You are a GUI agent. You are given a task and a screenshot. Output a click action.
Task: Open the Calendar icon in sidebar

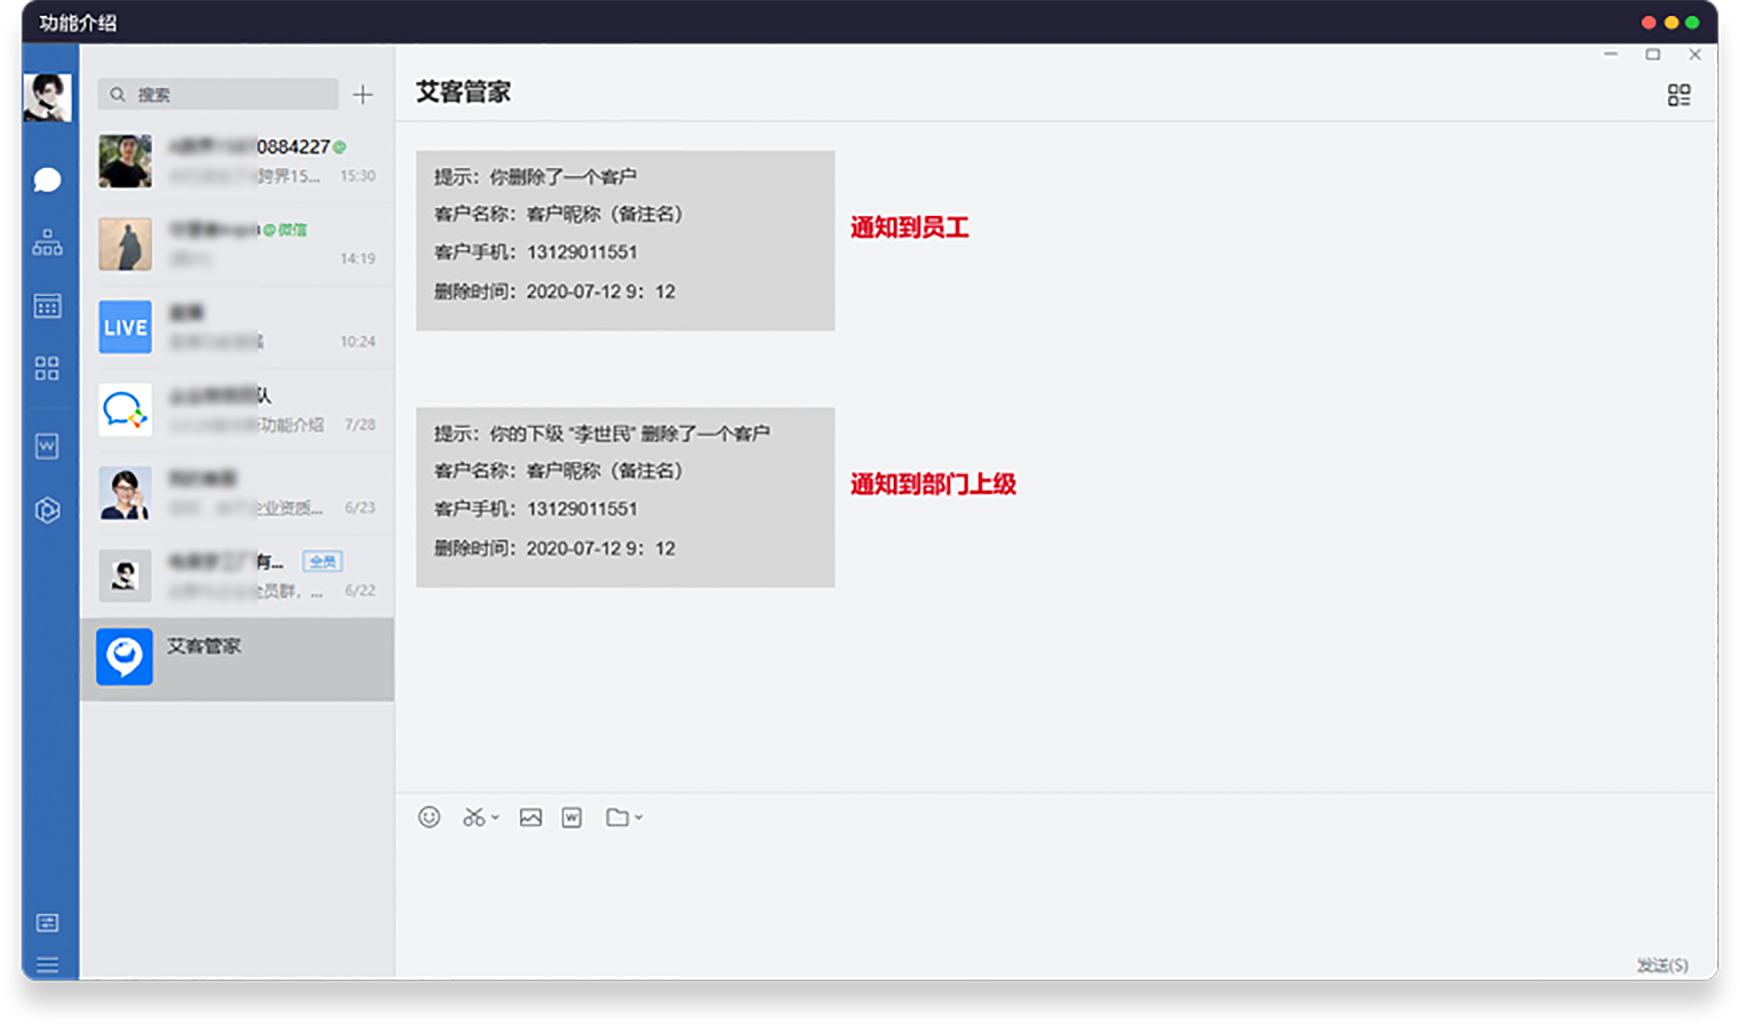(x=47, y=306)
